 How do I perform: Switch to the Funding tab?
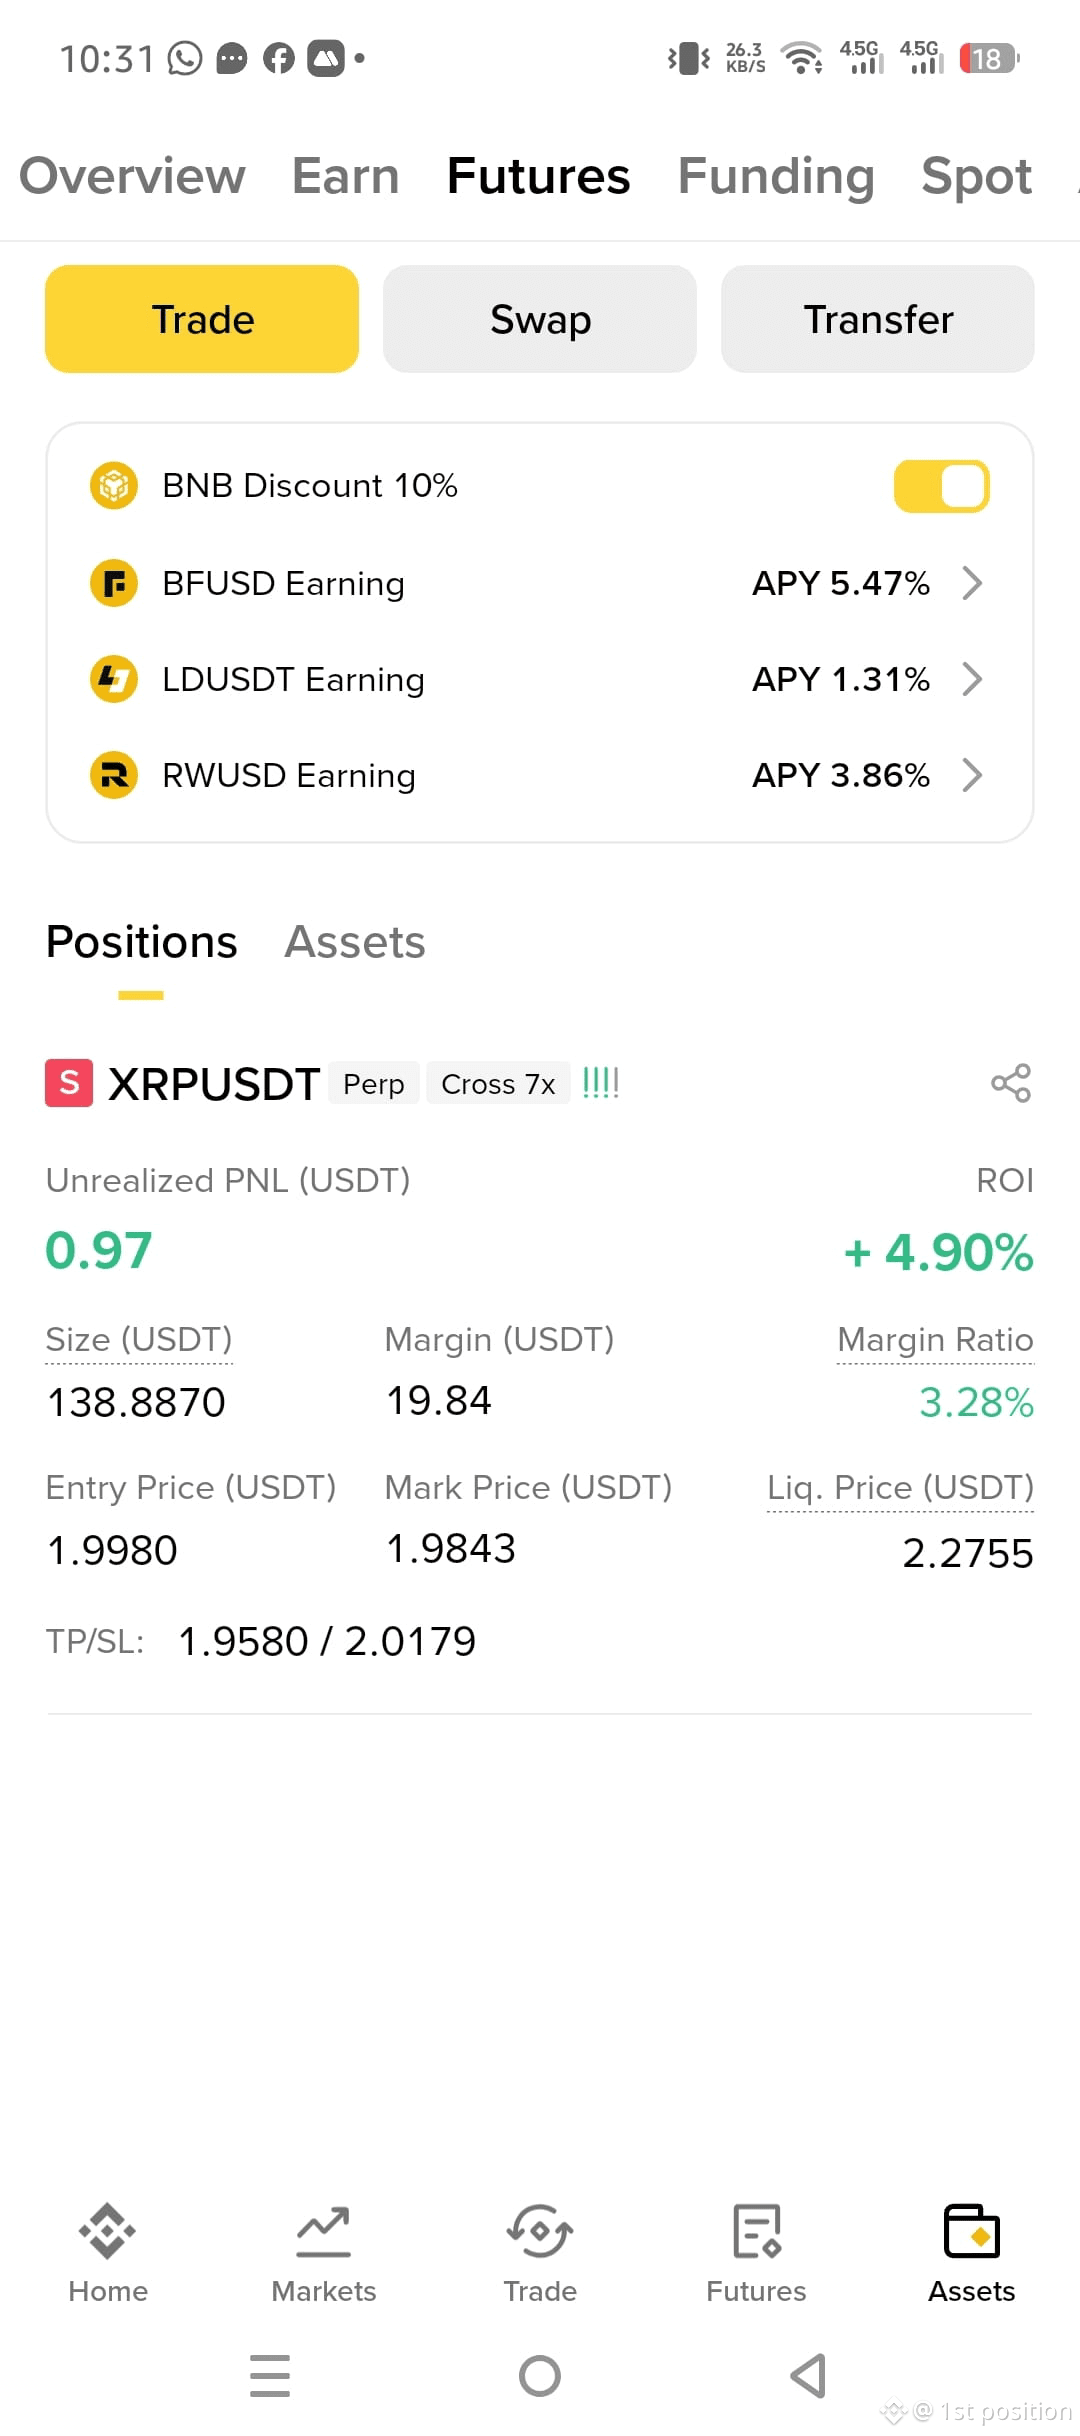(x=776, y=177)
